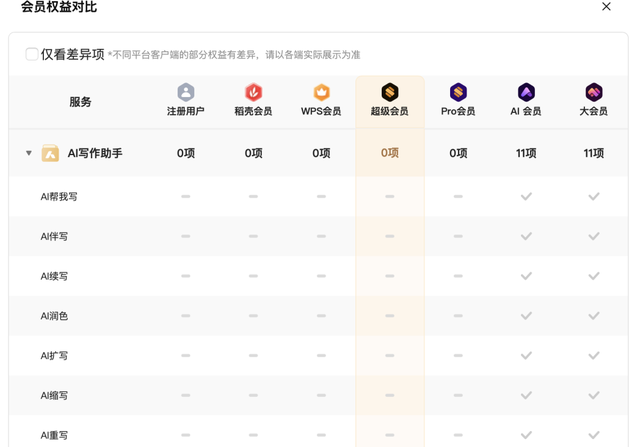This screenshot has height=447, width=640.
Task: Click the 服务 column header
Action: tap(80, 102)
